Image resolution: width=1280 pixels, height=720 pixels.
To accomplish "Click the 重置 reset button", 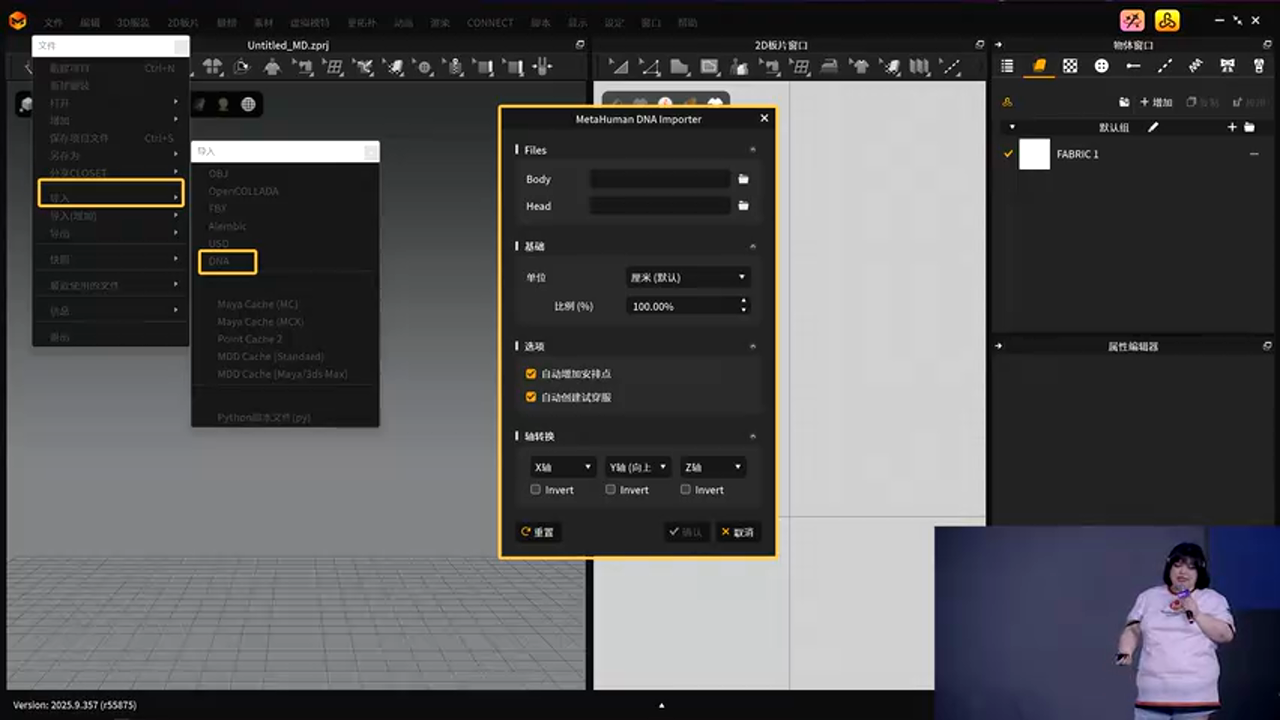I will [537, 532].
